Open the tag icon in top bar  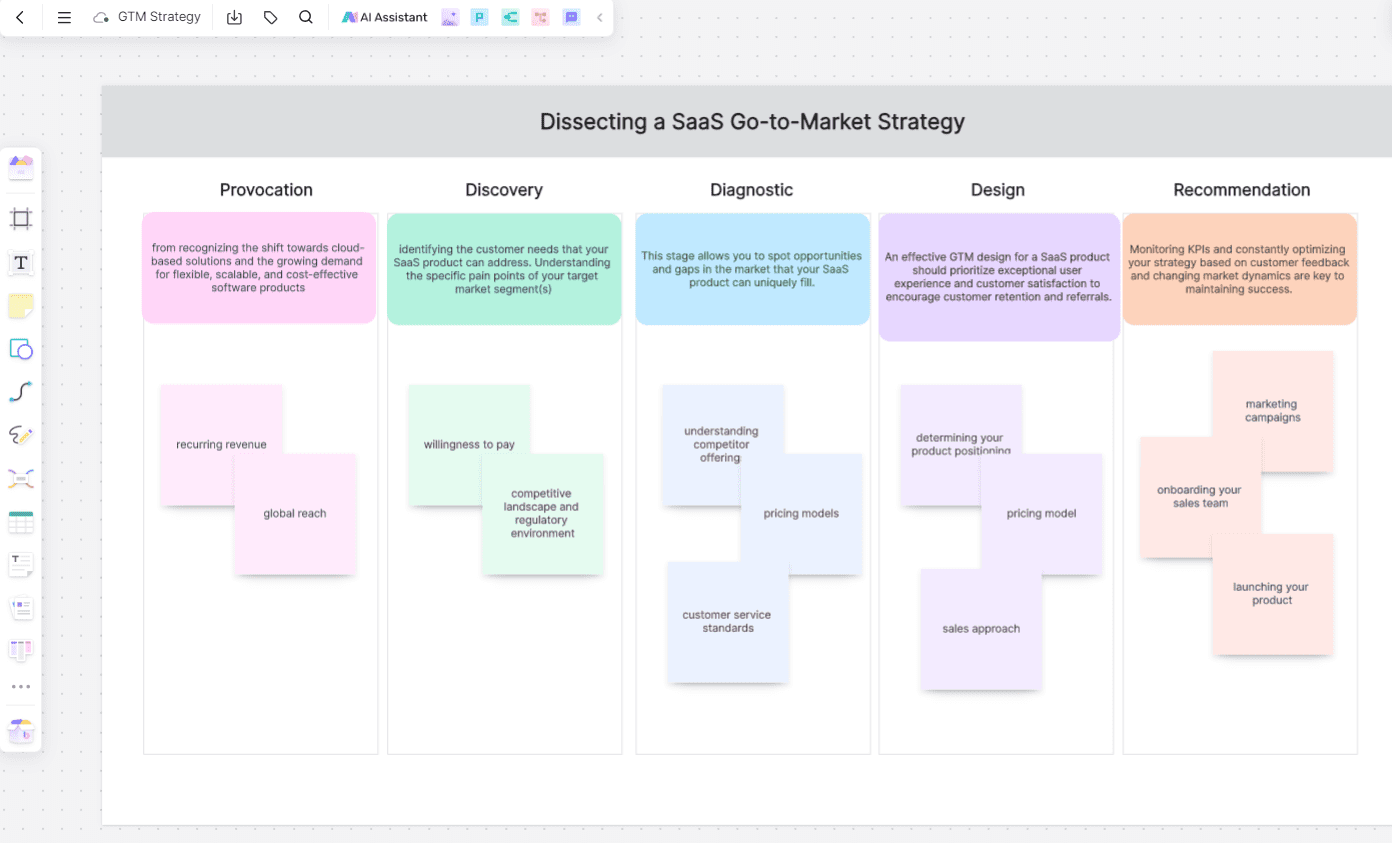point(270,17)
